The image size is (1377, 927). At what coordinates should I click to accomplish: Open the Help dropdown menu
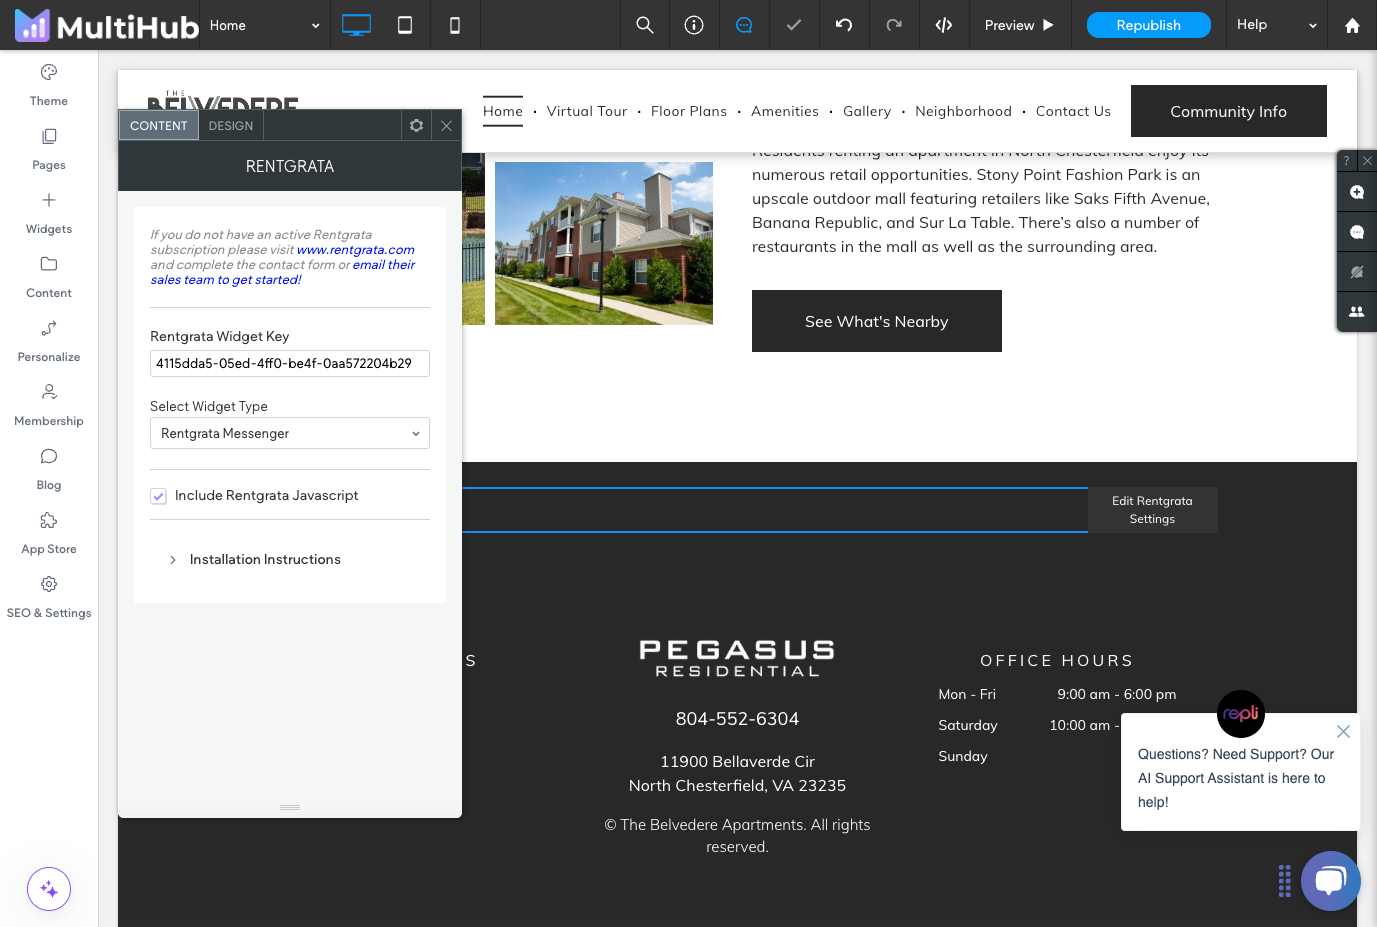coord(1277,25)
